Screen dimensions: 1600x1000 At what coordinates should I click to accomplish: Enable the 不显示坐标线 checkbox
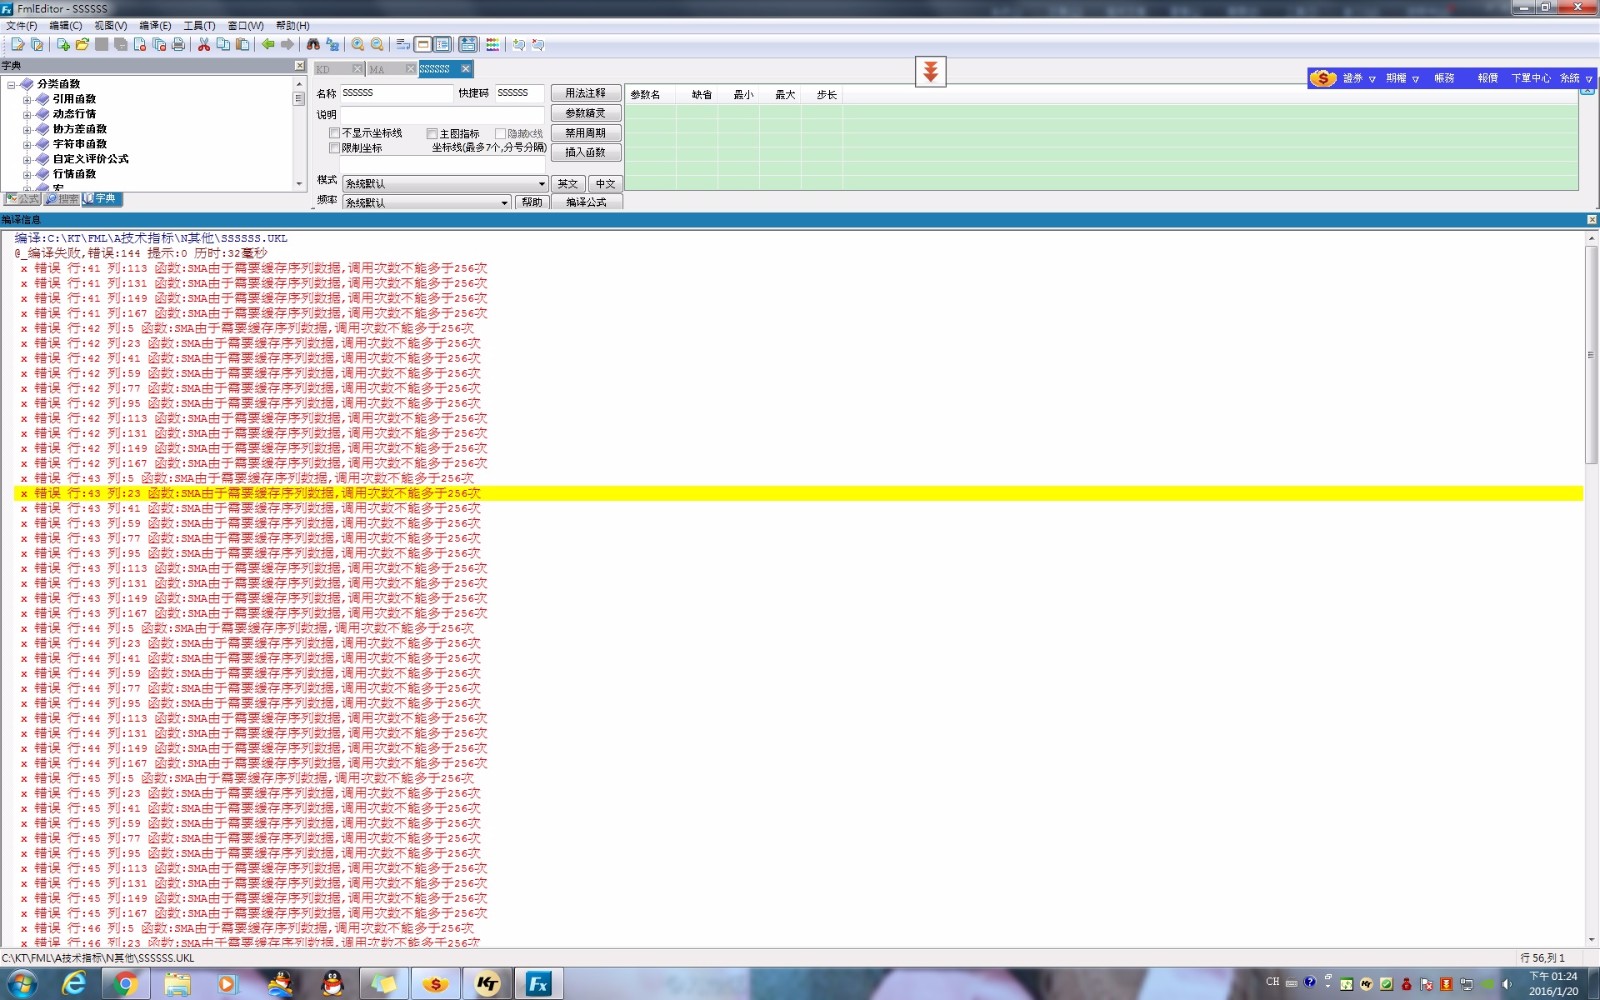pos(335,133)
